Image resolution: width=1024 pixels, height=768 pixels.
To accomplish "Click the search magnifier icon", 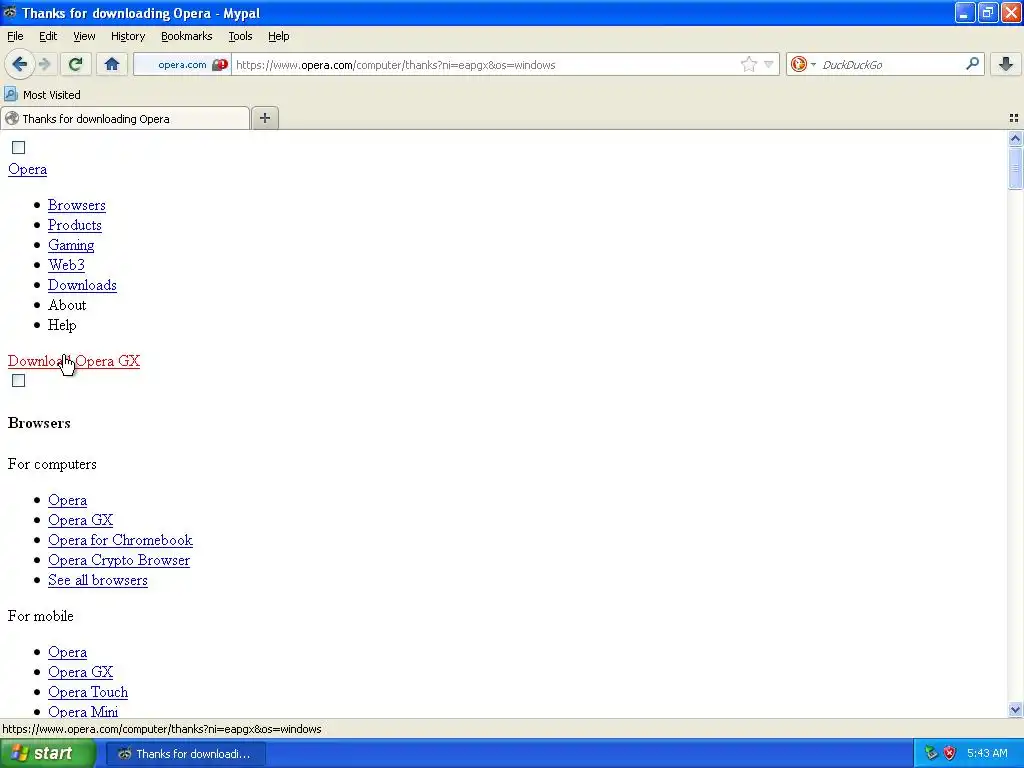I will (972, 64).
